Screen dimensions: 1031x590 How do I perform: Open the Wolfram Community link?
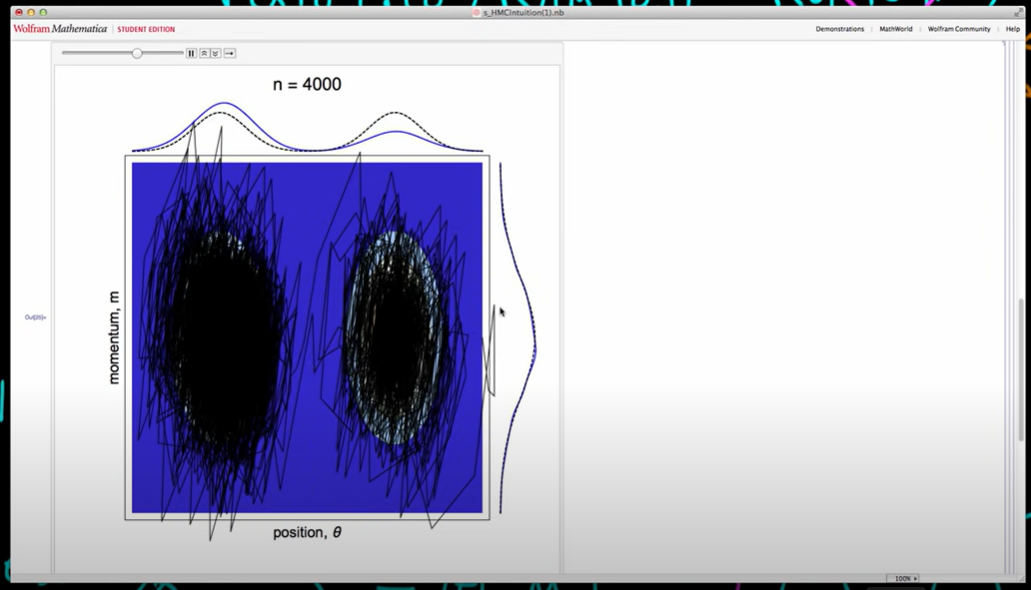point(959,29)
